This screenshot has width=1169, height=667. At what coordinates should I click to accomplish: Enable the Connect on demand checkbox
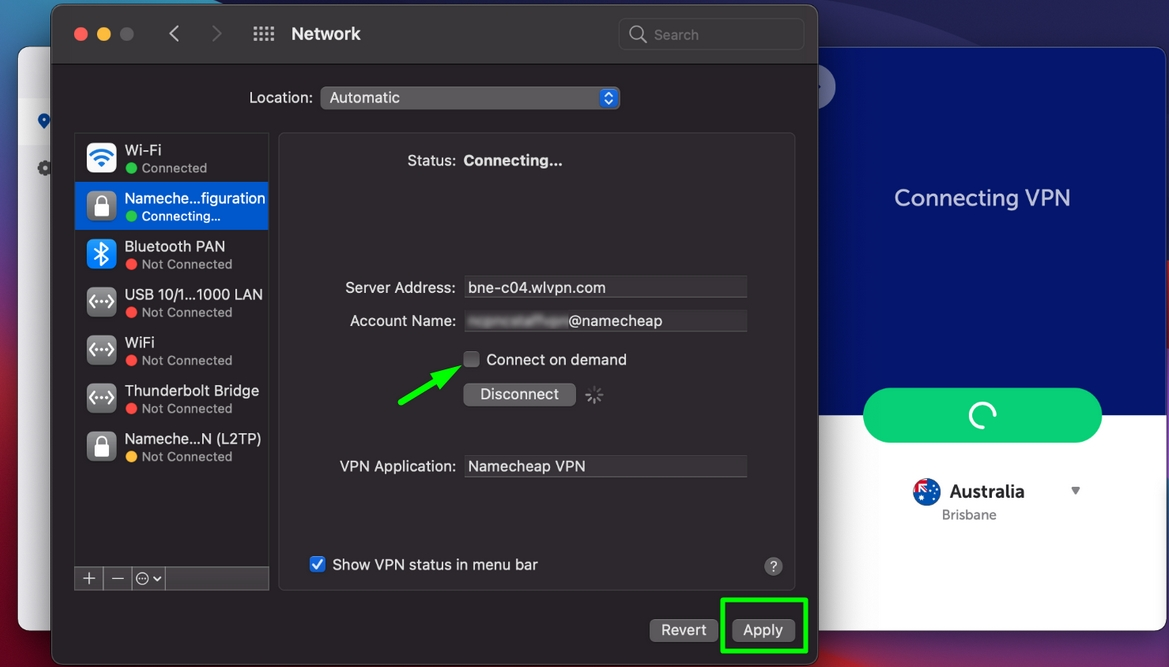[471, 359]
